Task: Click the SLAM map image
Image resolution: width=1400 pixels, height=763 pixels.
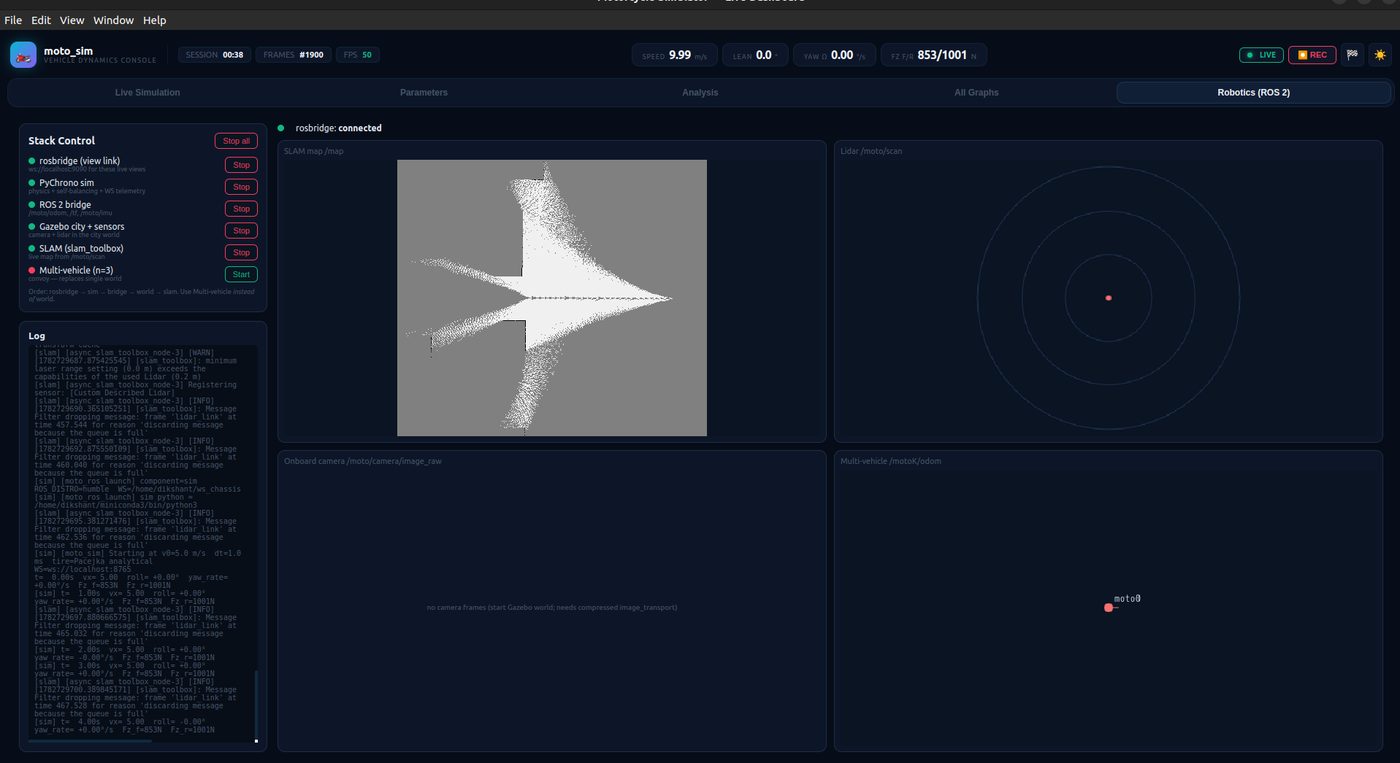Action: (552, 298)
